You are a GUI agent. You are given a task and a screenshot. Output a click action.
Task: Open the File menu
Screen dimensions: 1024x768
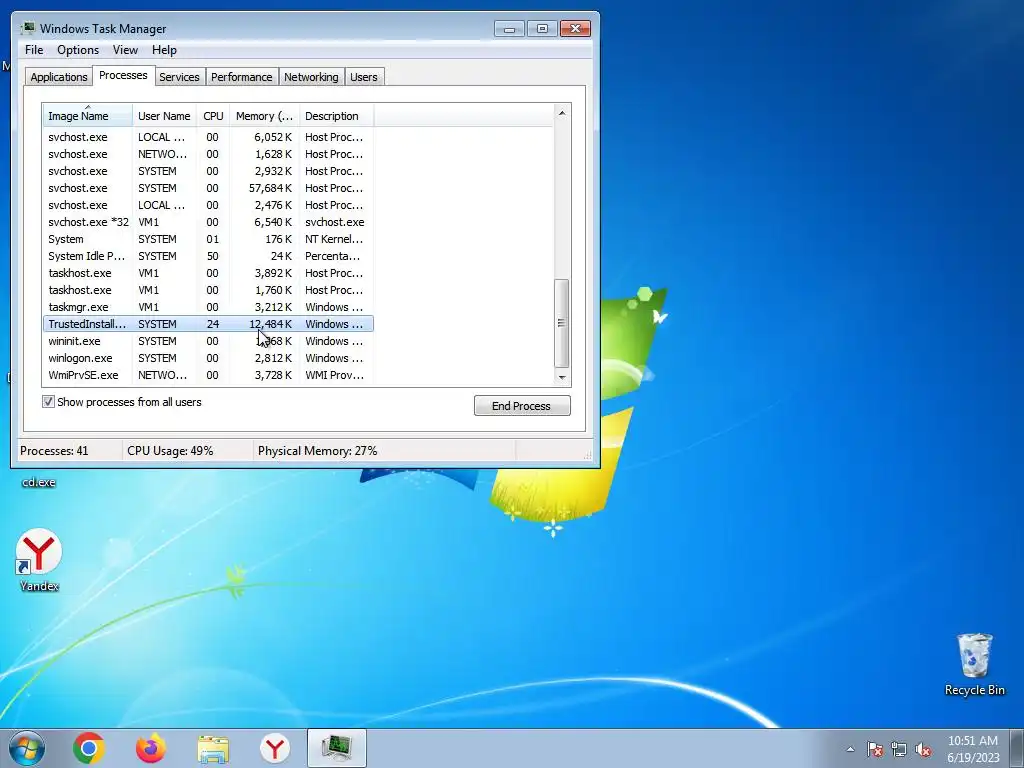34,50
